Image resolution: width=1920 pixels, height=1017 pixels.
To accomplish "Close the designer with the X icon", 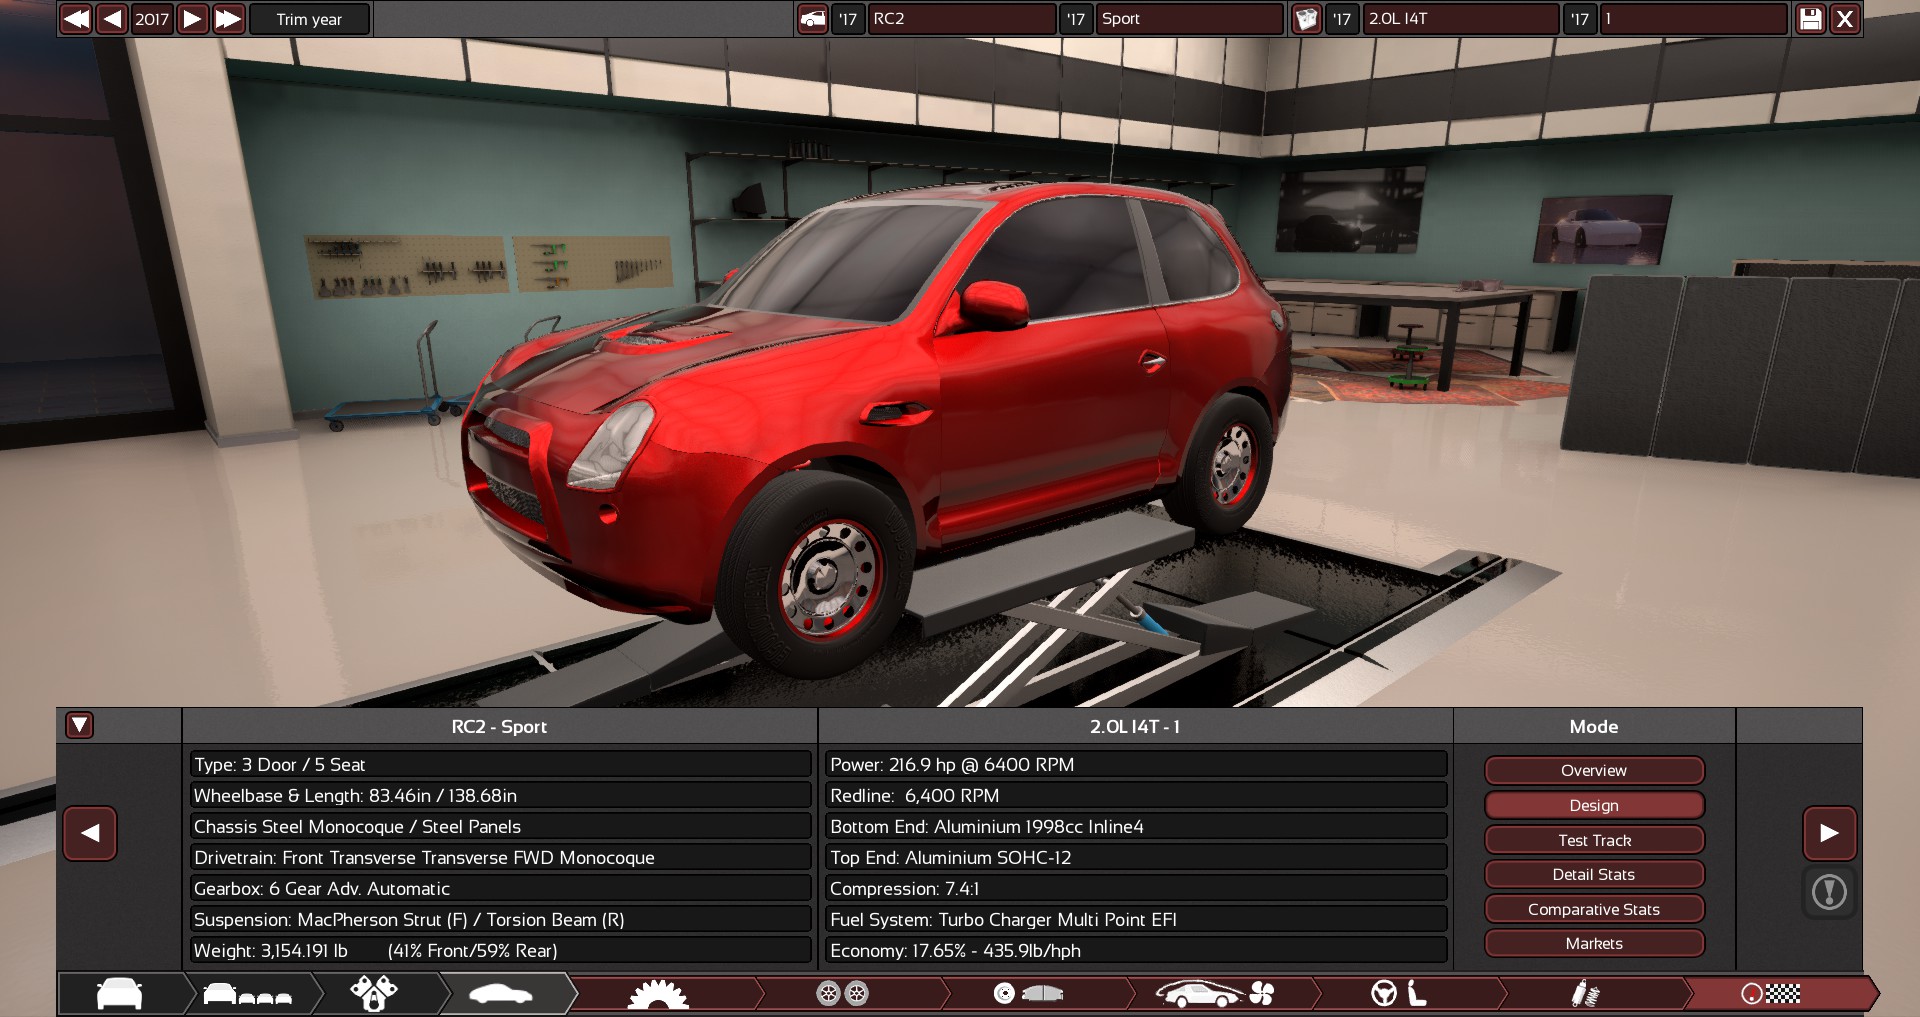I will 1845,19.
